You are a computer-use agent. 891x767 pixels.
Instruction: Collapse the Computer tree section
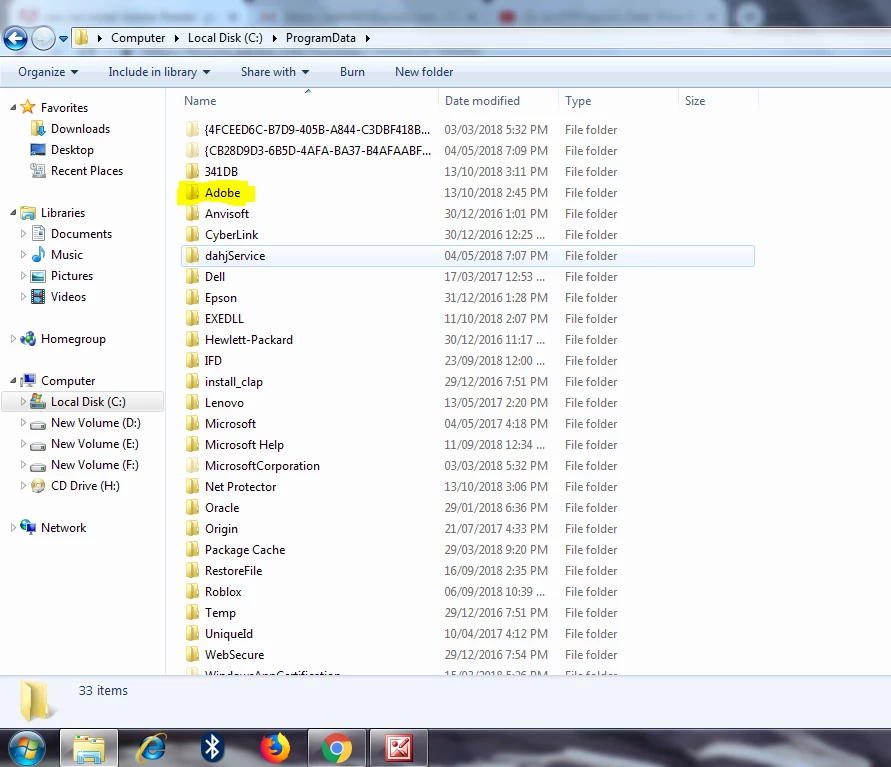13,381
